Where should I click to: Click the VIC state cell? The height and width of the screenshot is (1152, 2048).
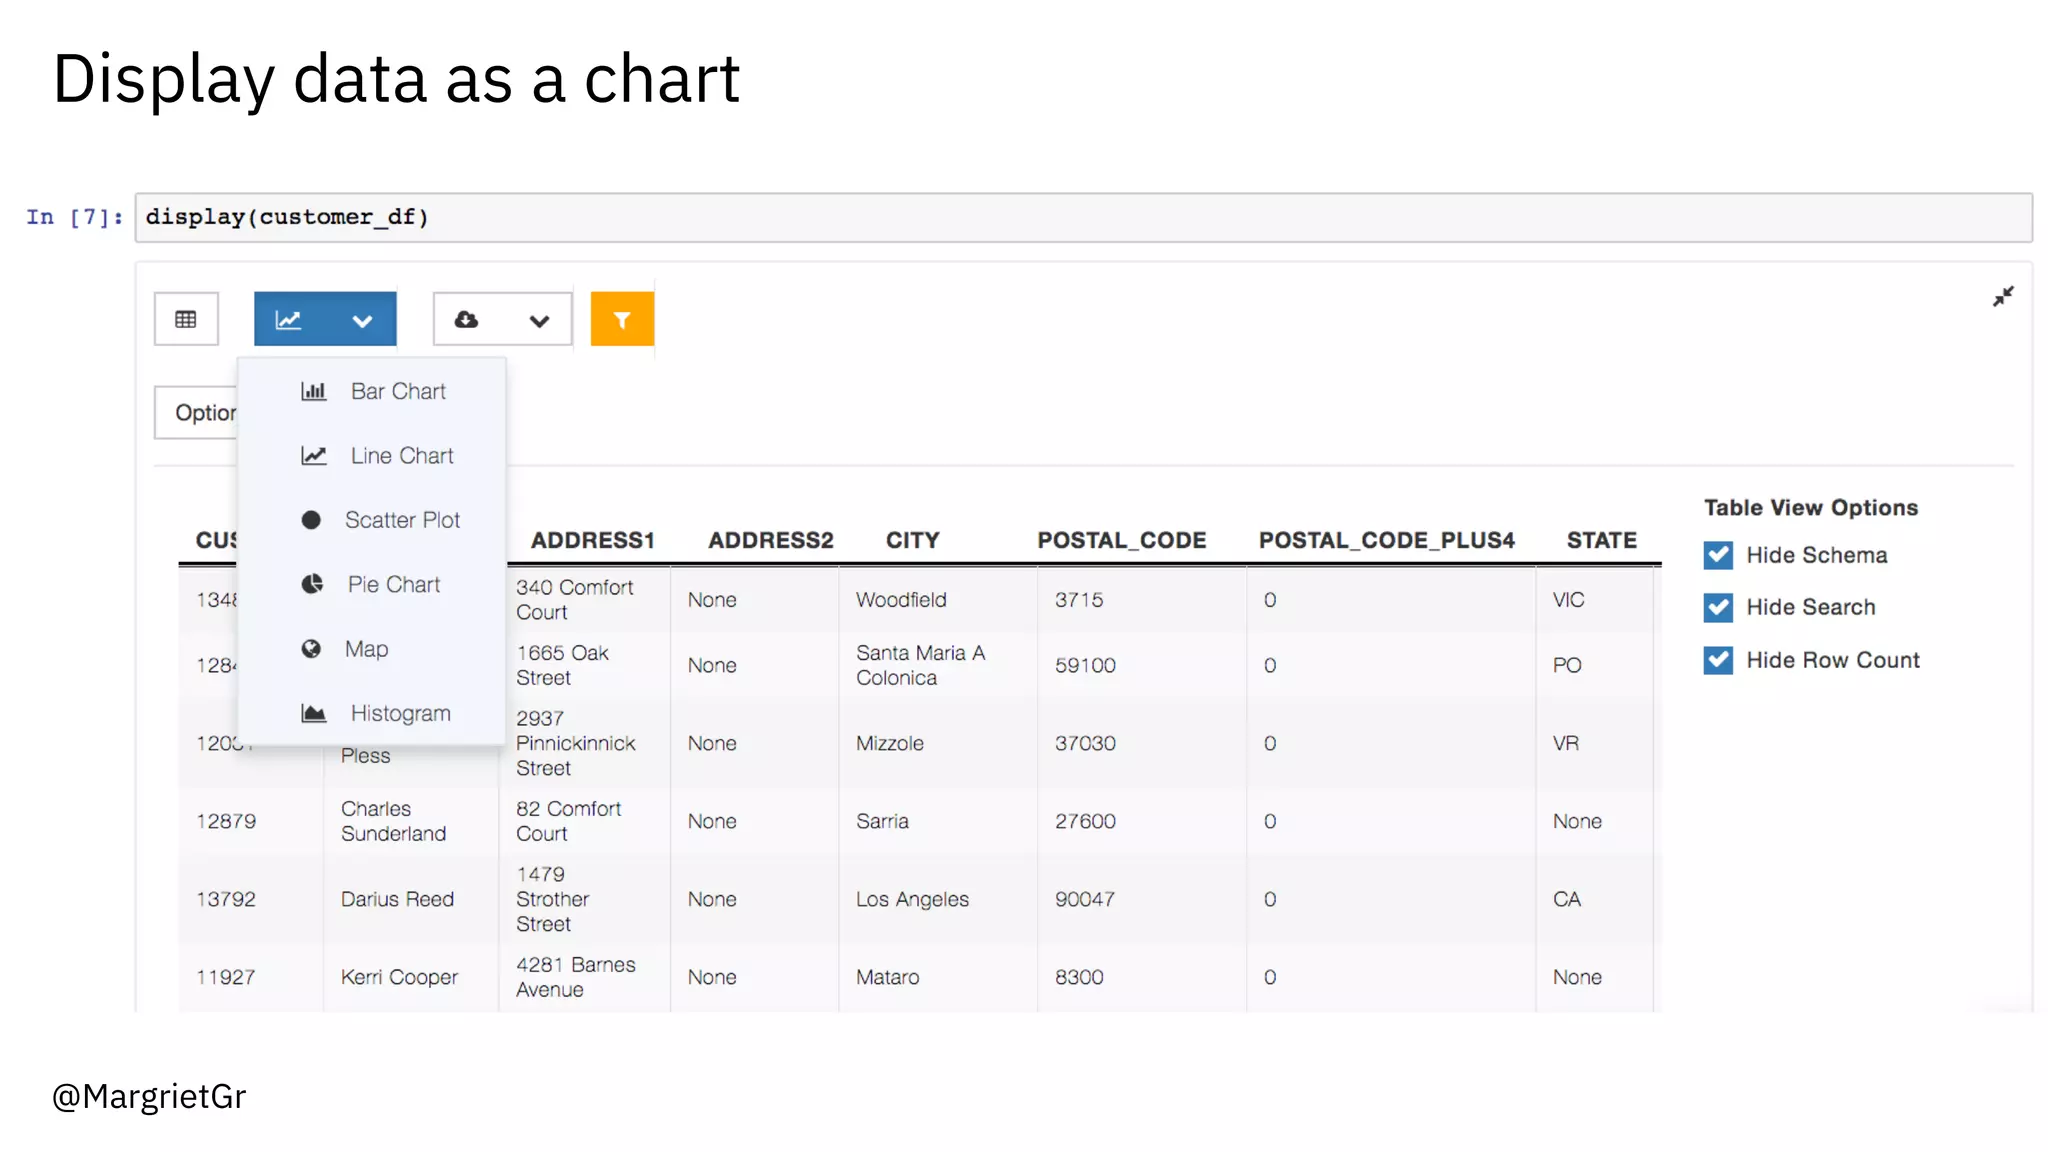click(x=1568, y=600)
